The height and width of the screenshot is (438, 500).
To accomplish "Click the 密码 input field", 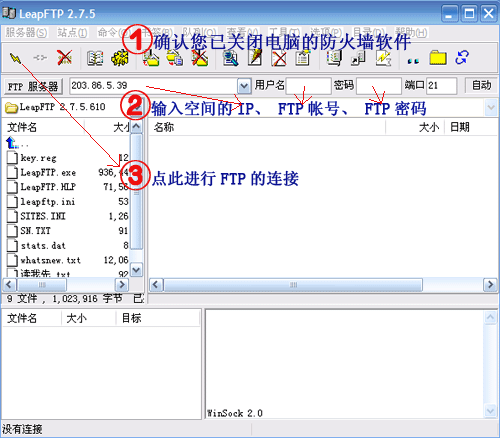I will pyautogui.click(x=379, y=86).
